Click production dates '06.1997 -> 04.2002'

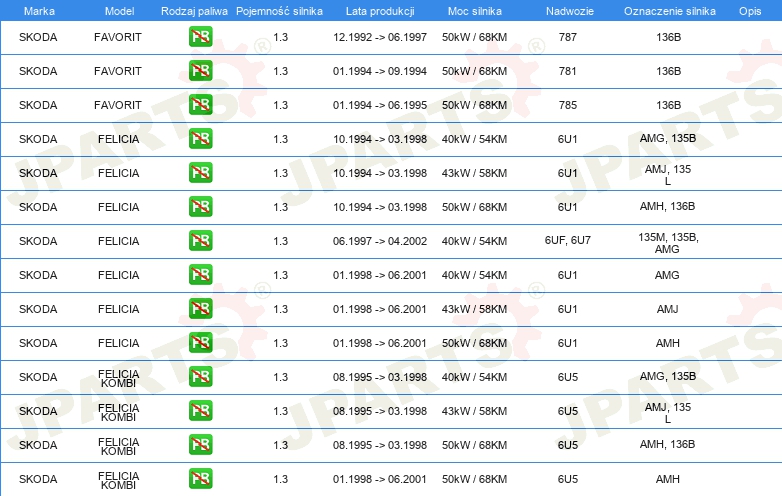coord(380,241)
